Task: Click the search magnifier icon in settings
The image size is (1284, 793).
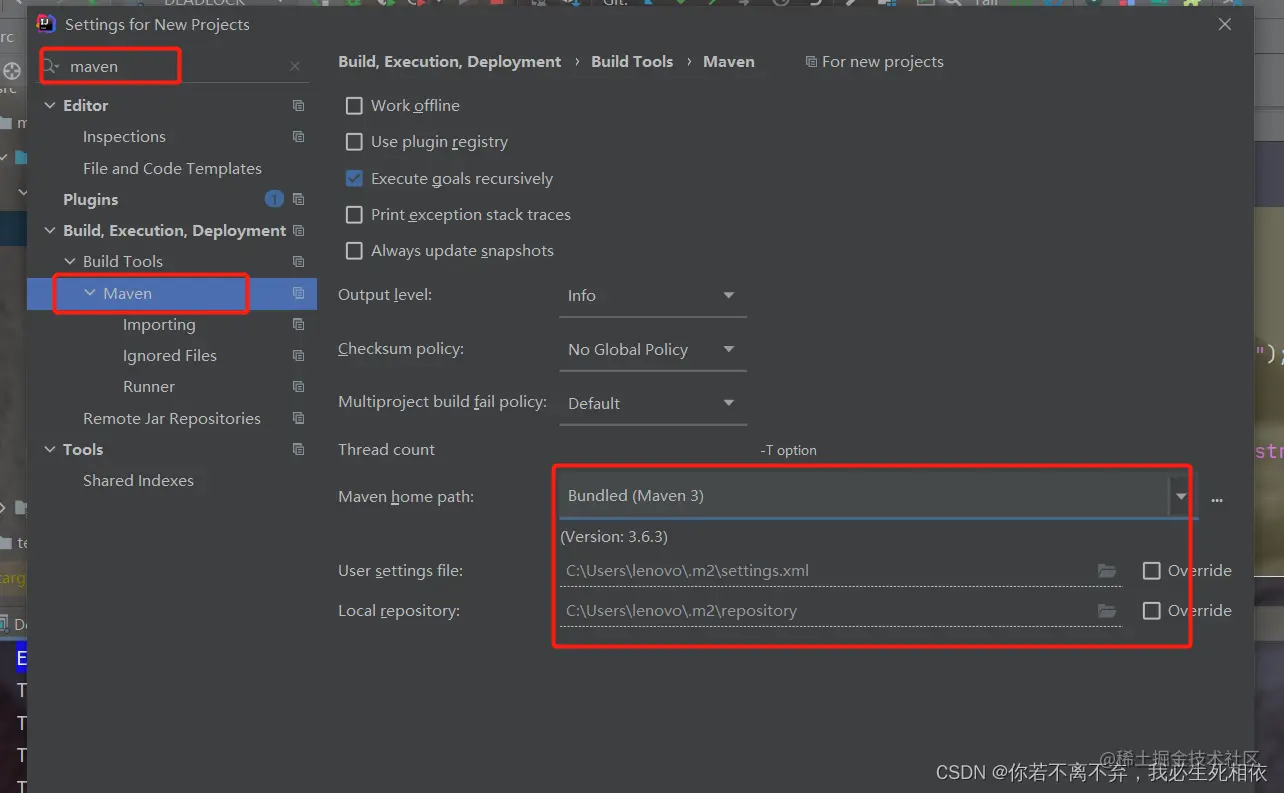Action: 51,66
